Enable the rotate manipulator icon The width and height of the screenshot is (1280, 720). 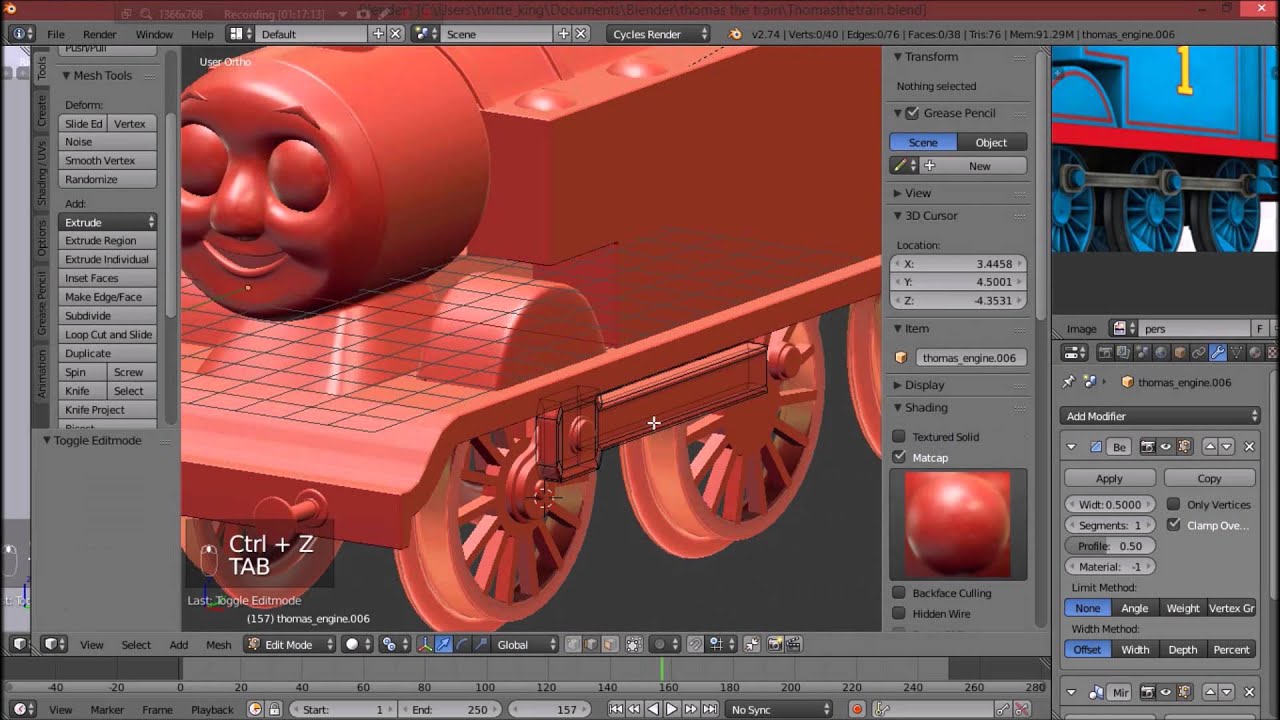coord(461,645)
